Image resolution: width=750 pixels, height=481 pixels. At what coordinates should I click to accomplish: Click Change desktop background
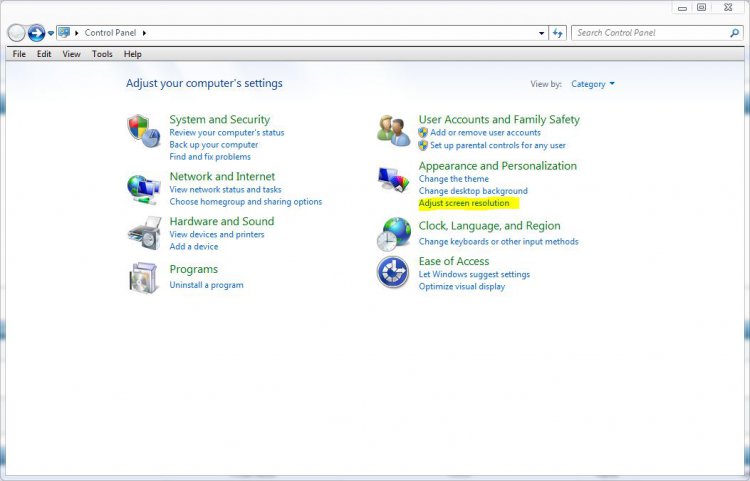tap(473, 191)
